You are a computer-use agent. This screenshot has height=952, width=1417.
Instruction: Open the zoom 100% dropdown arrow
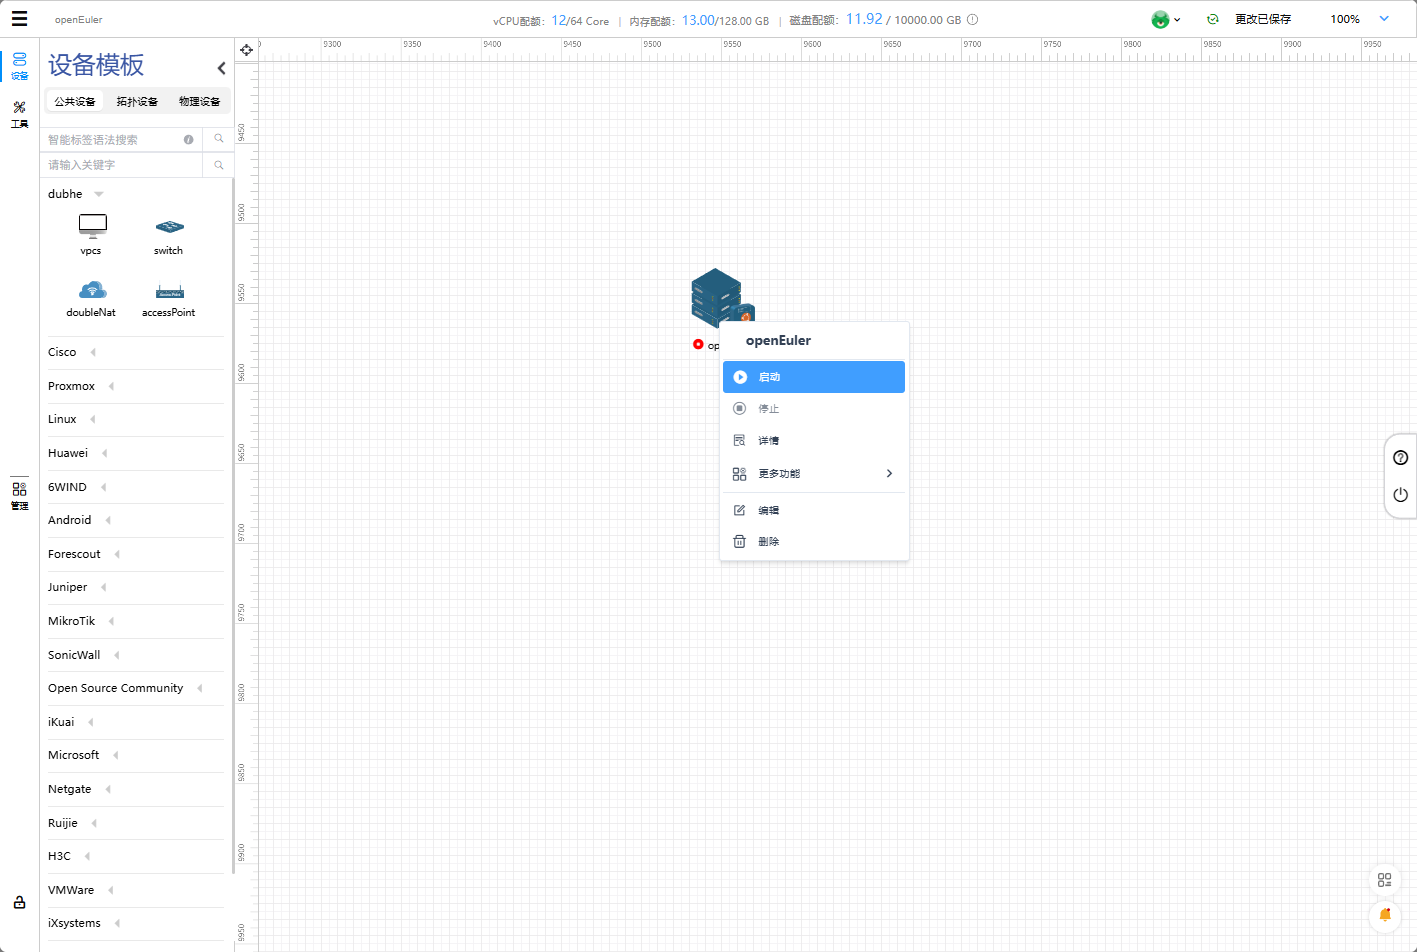click(x=1384, y=19)
